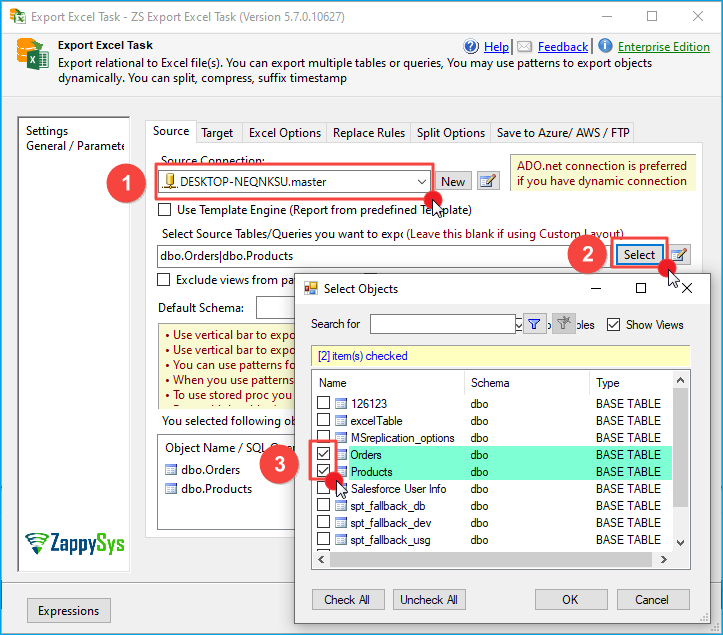Click the edit connection icon beside New
The height and width of the screenshot is (635, 723).
(x=487, y=181)
